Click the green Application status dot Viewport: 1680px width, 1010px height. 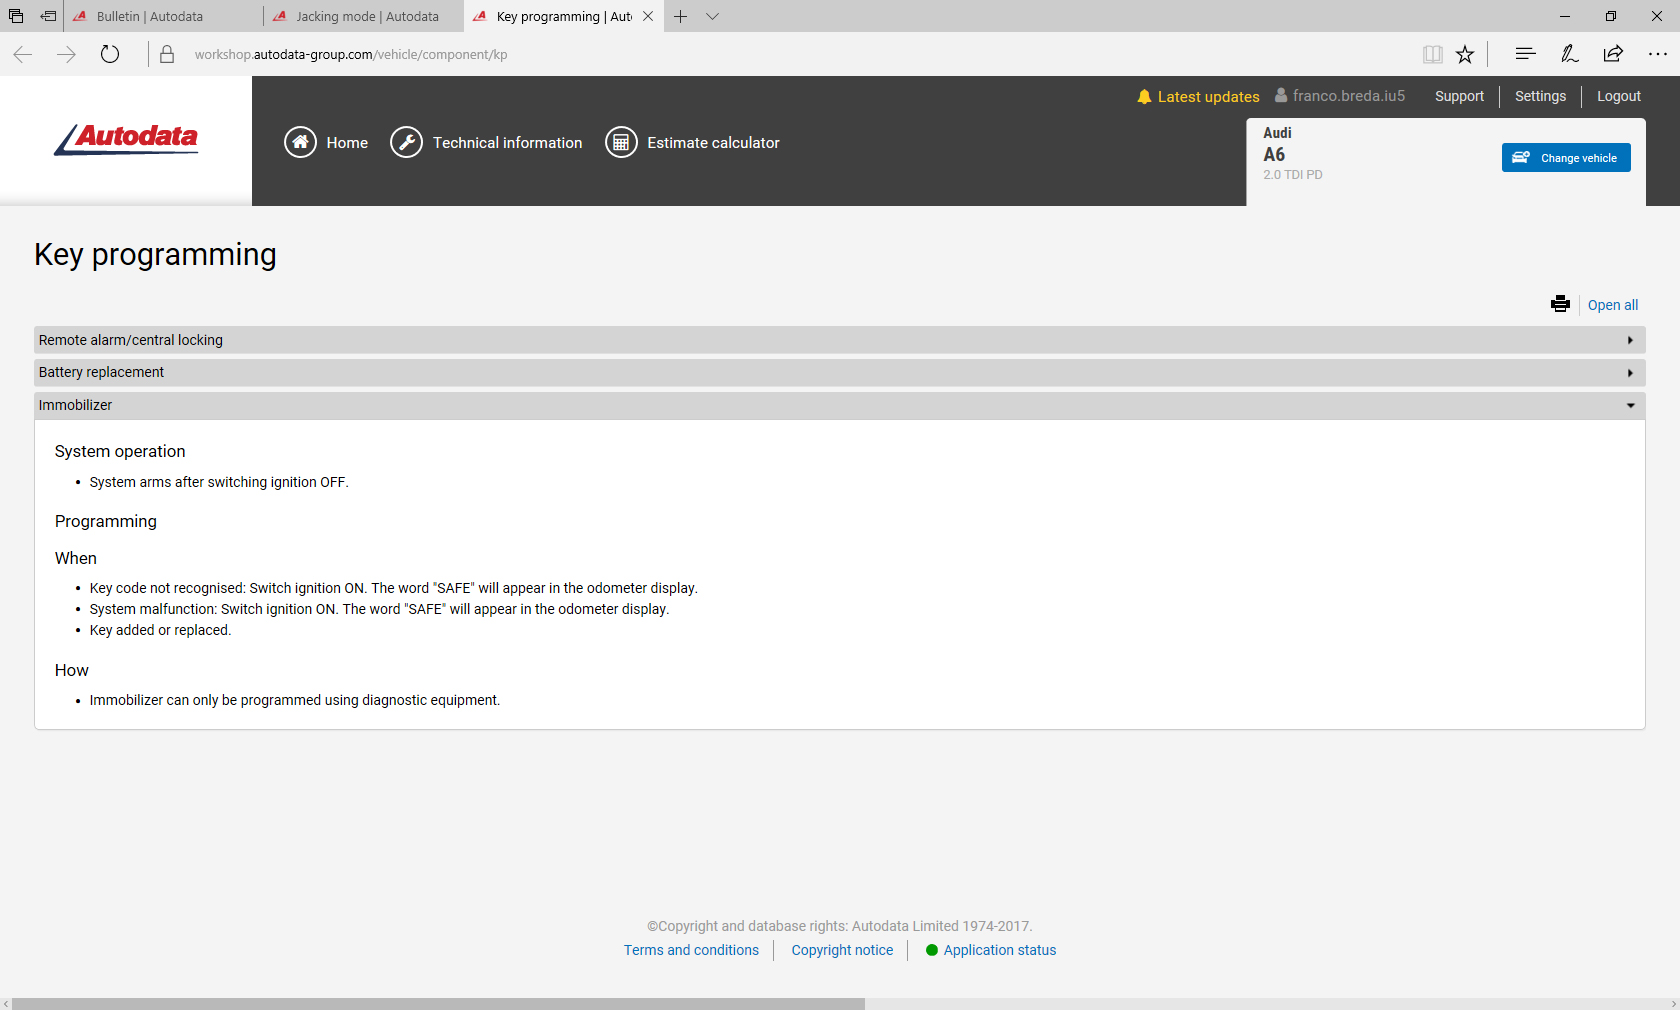tap(932, 950)
